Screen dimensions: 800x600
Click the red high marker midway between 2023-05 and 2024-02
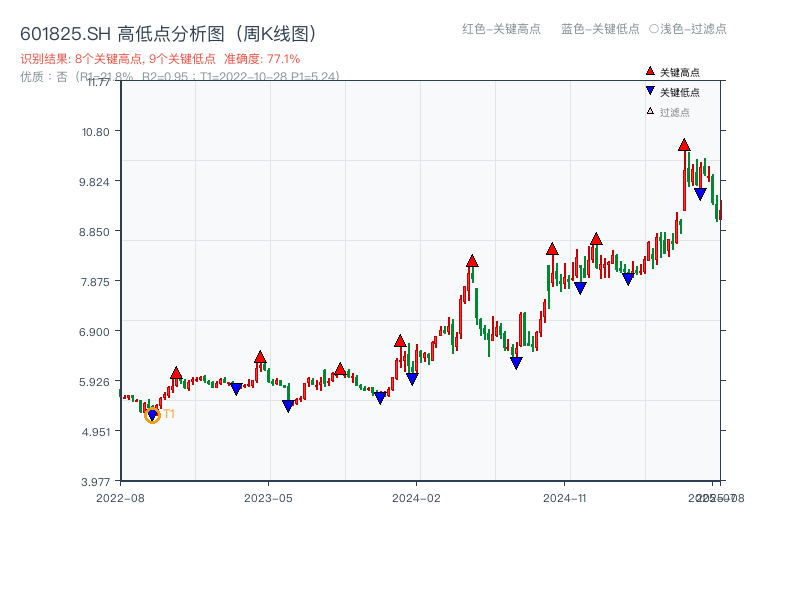pyautogui.click(x=340, y=369)
